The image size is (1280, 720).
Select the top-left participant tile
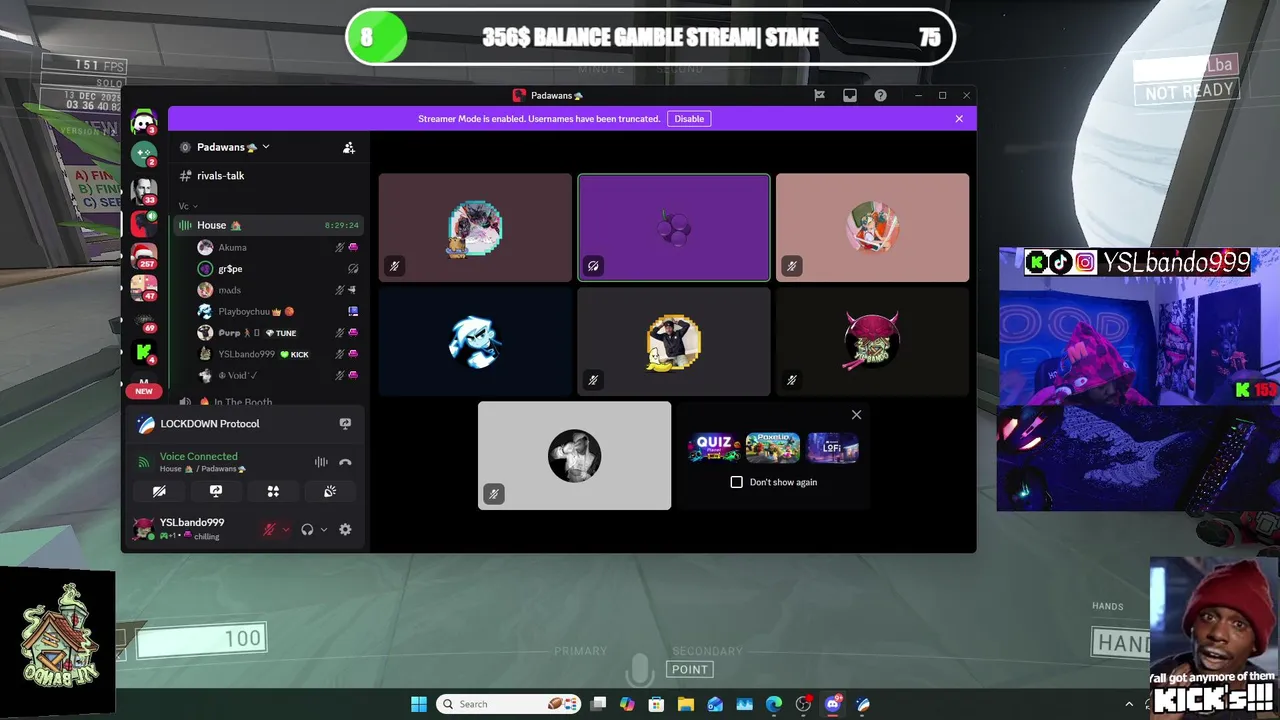pyautogui.click(x=475, y=228)
